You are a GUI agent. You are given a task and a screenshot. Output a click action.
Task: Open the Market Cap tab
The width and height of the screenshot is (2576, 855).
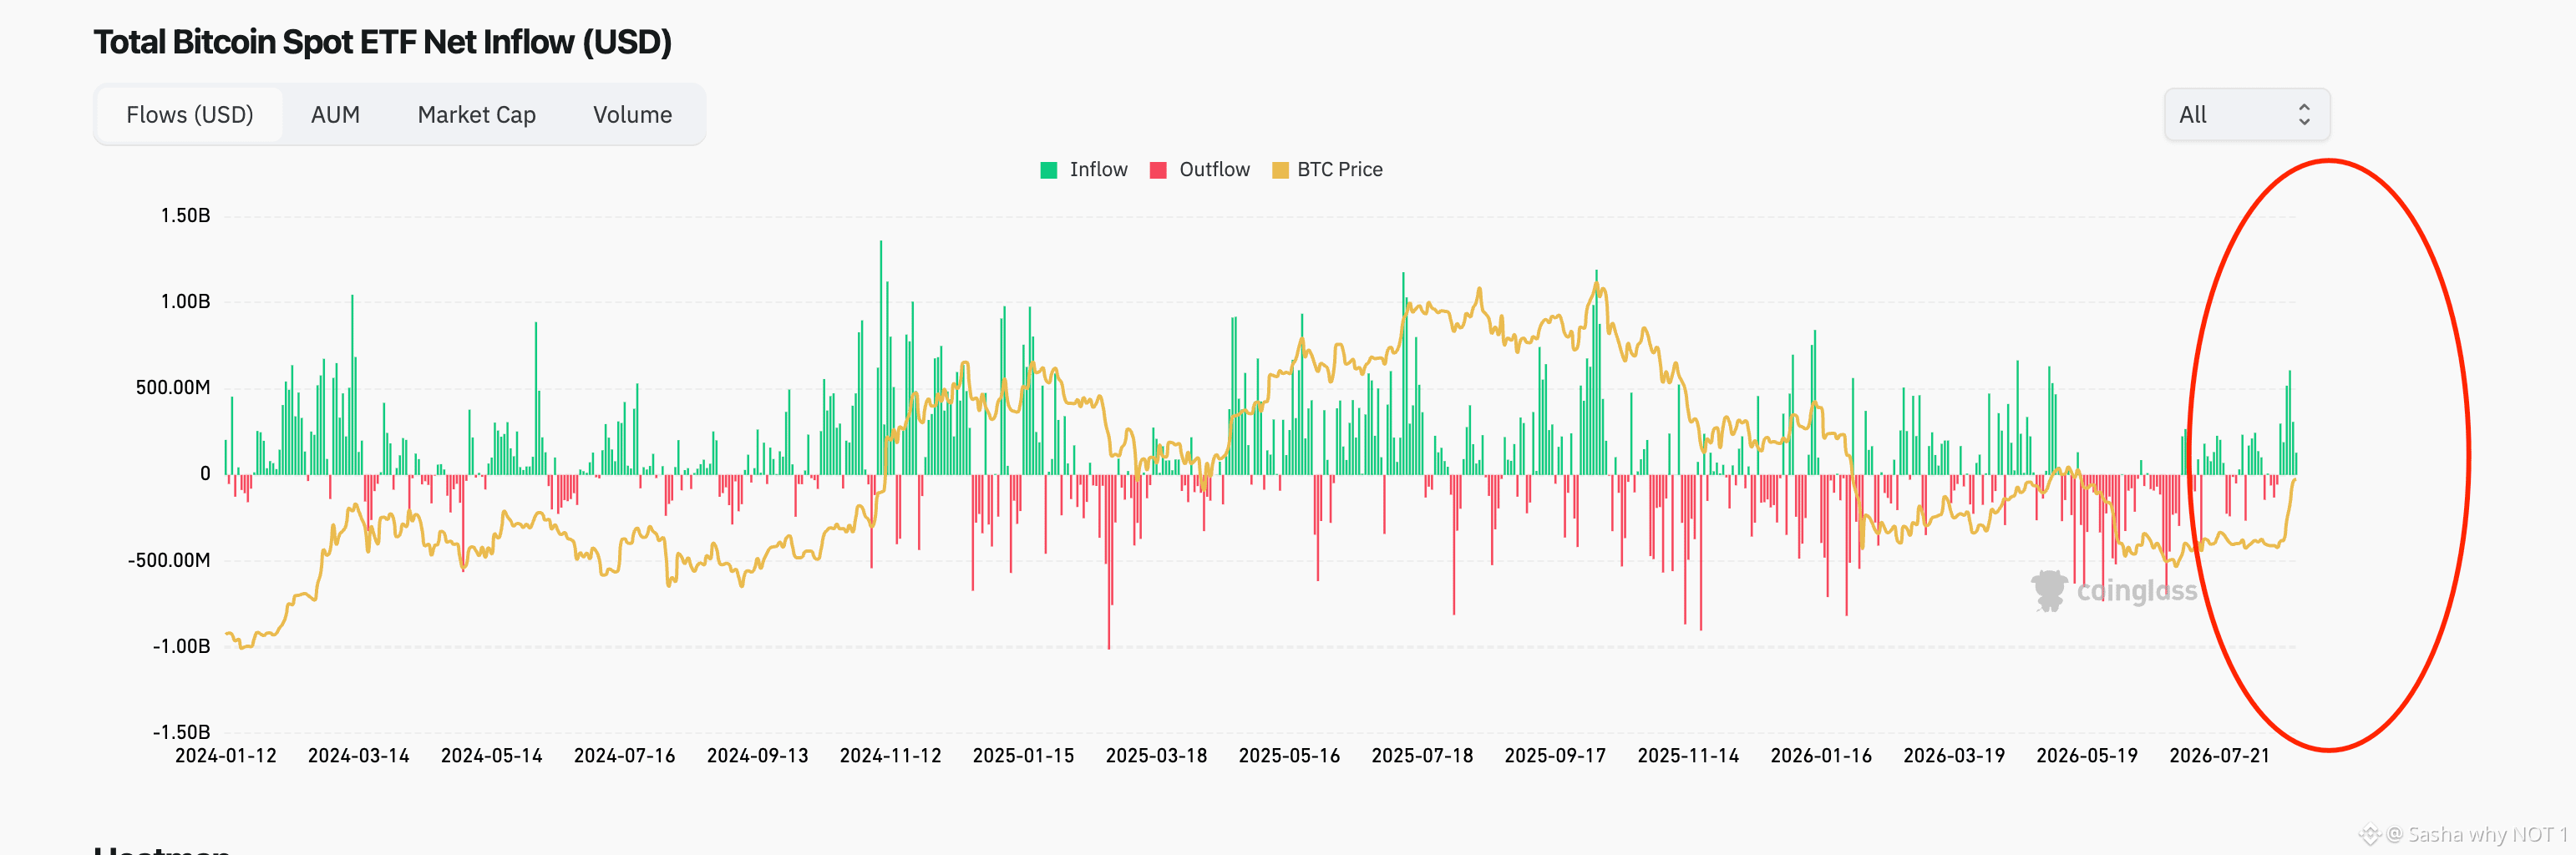(477, 115)
